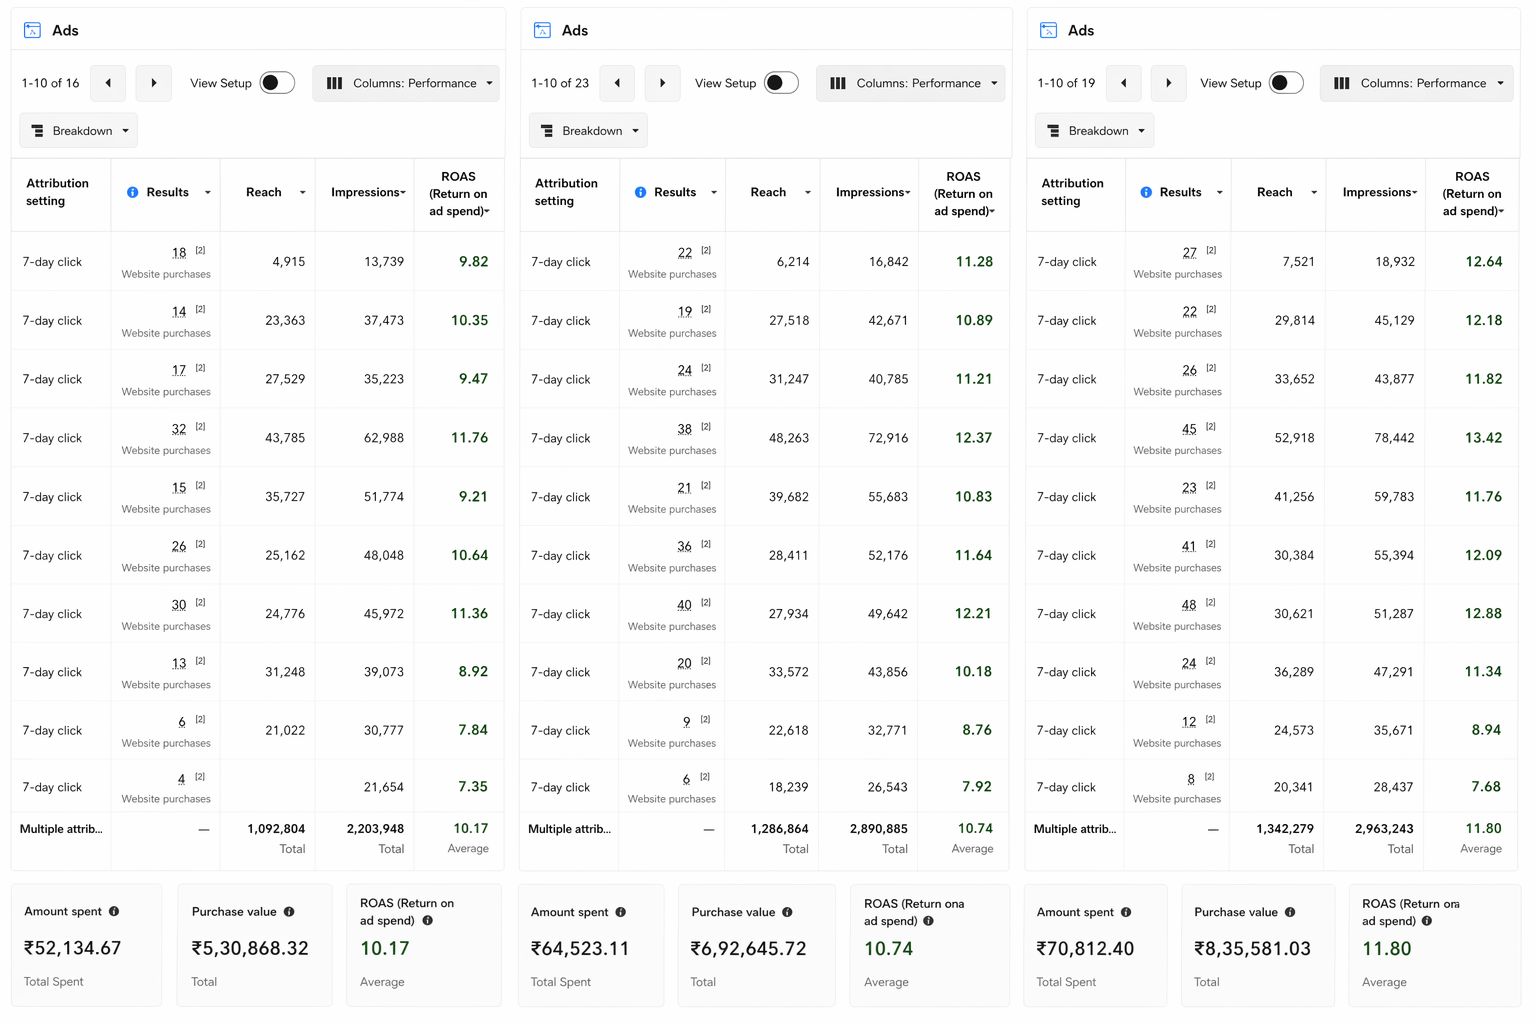Expand Results column arrow in 1-10 of 16 panel
1536x1024 pixels.
pyautogui.click(x=207, y=193)
